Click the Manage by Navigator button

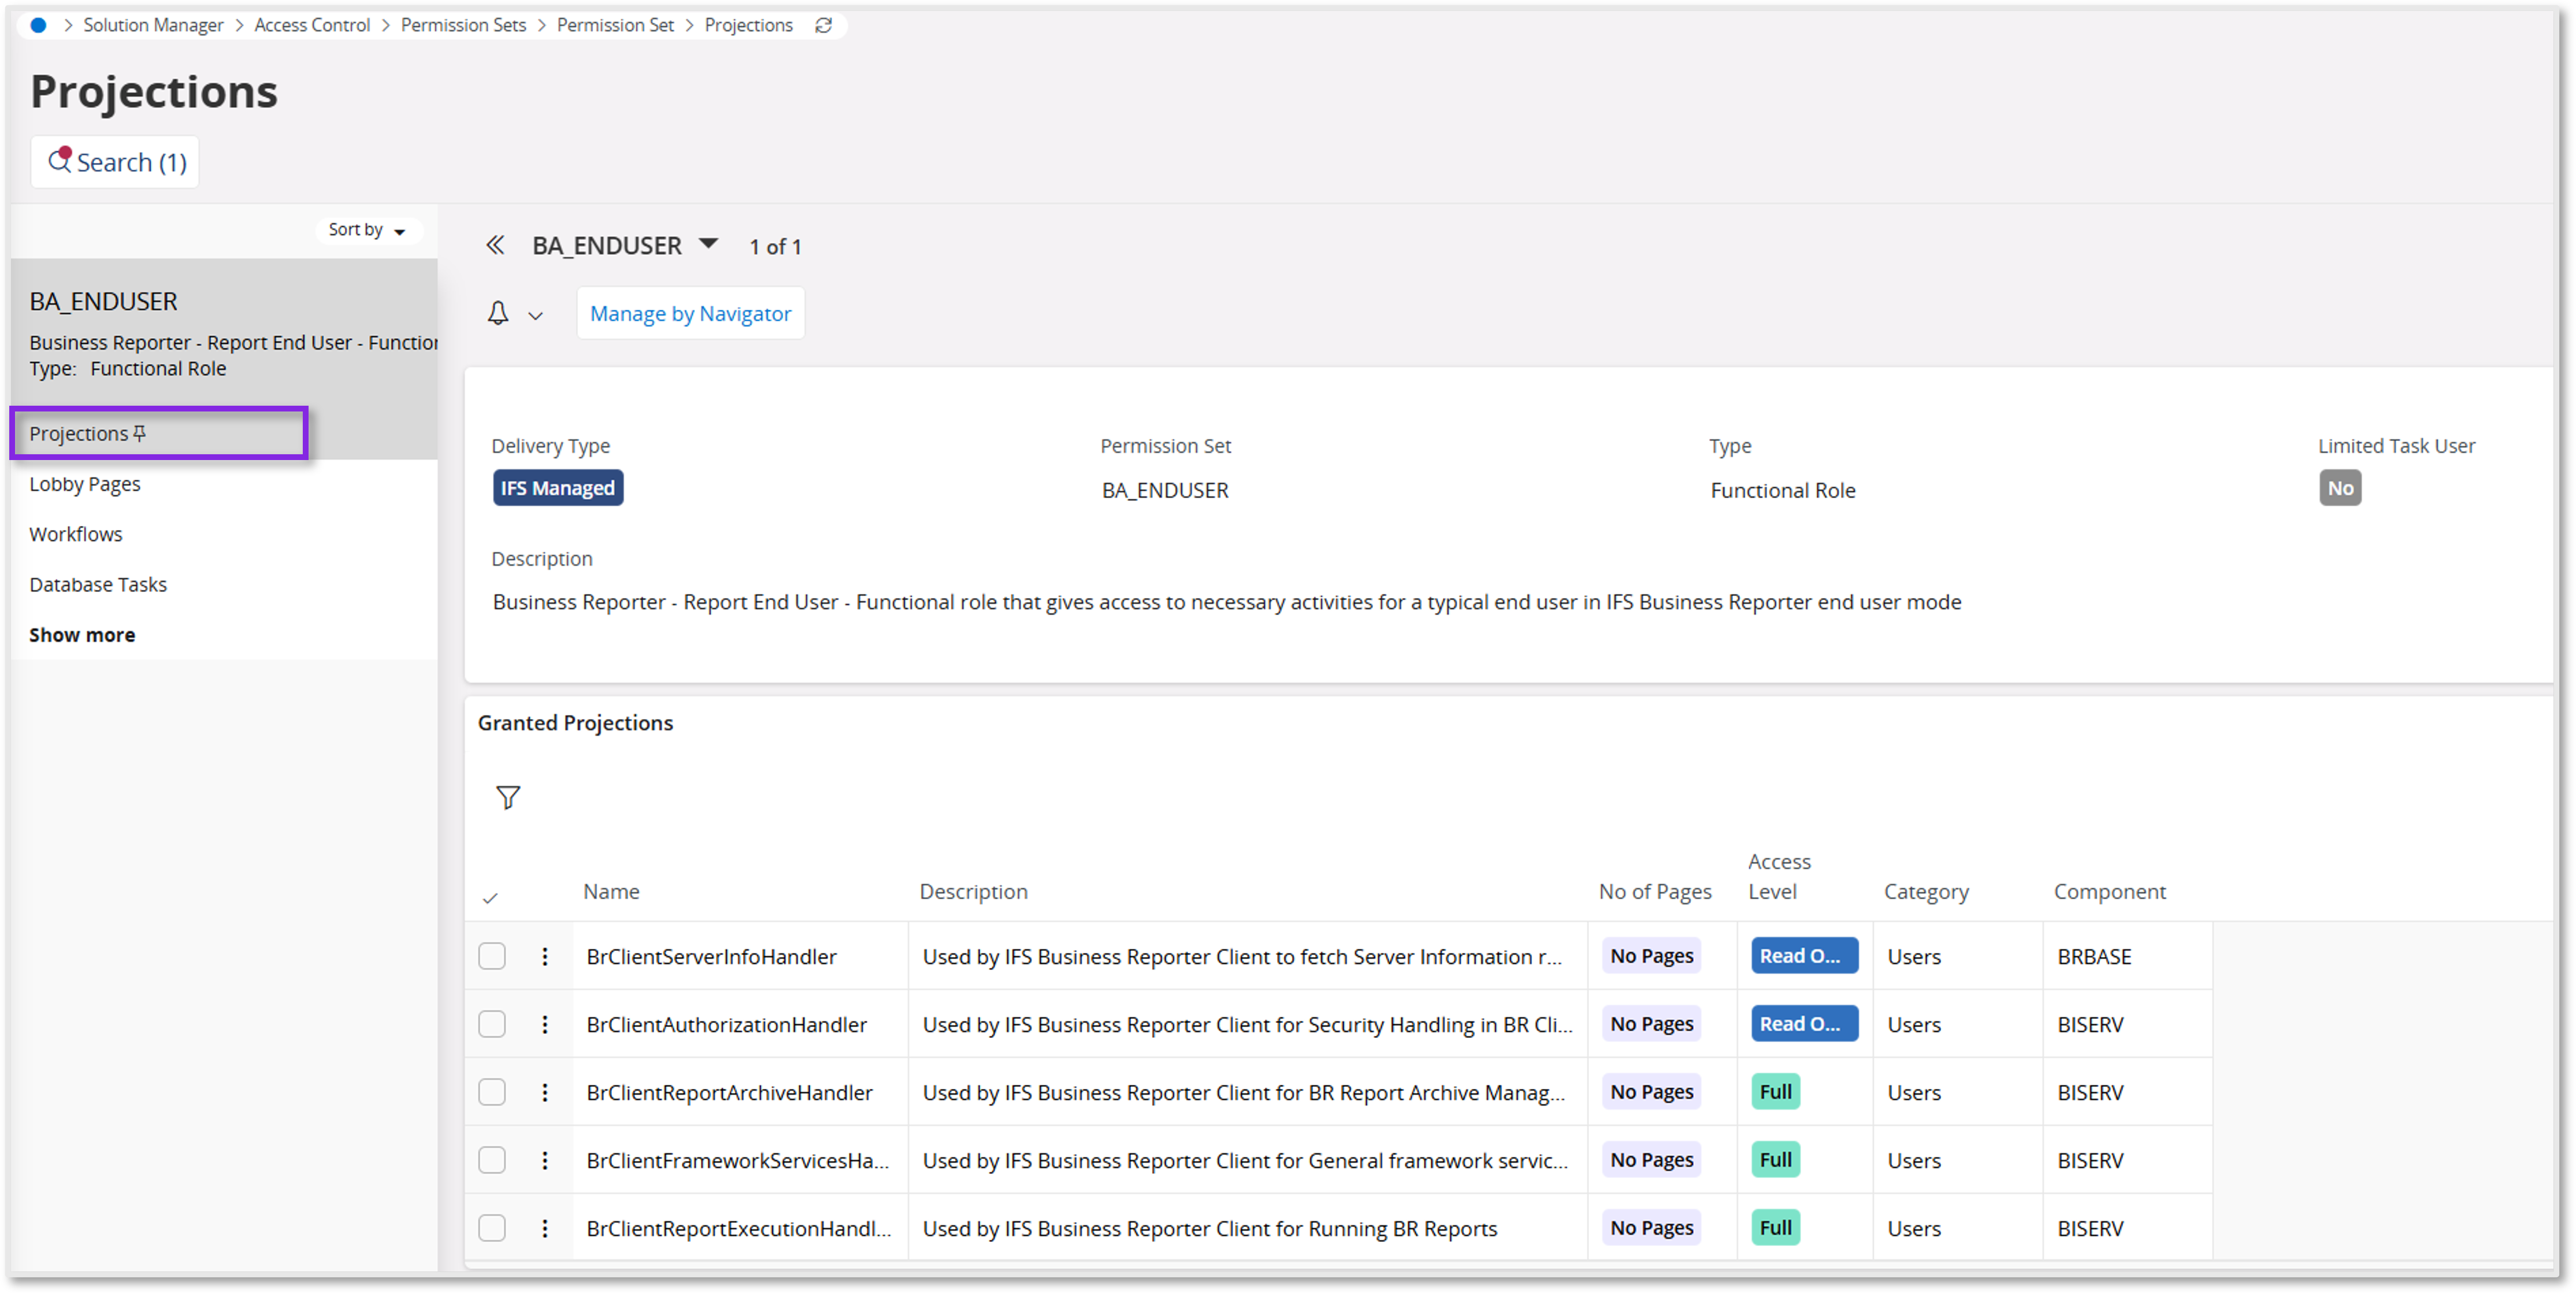(690, 313)
